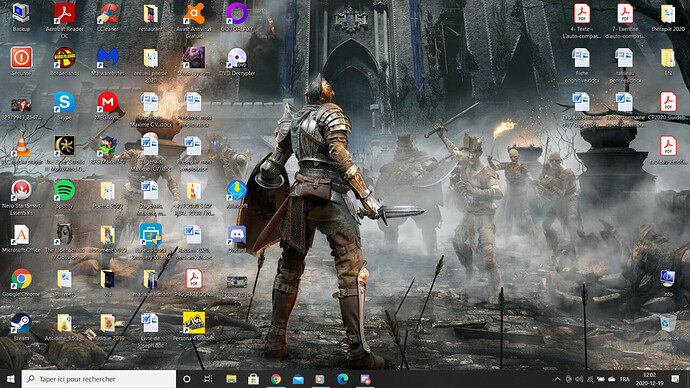Open Task View on taskbar
The width and height of the screenshot is (690, 388).
[209, 379]
